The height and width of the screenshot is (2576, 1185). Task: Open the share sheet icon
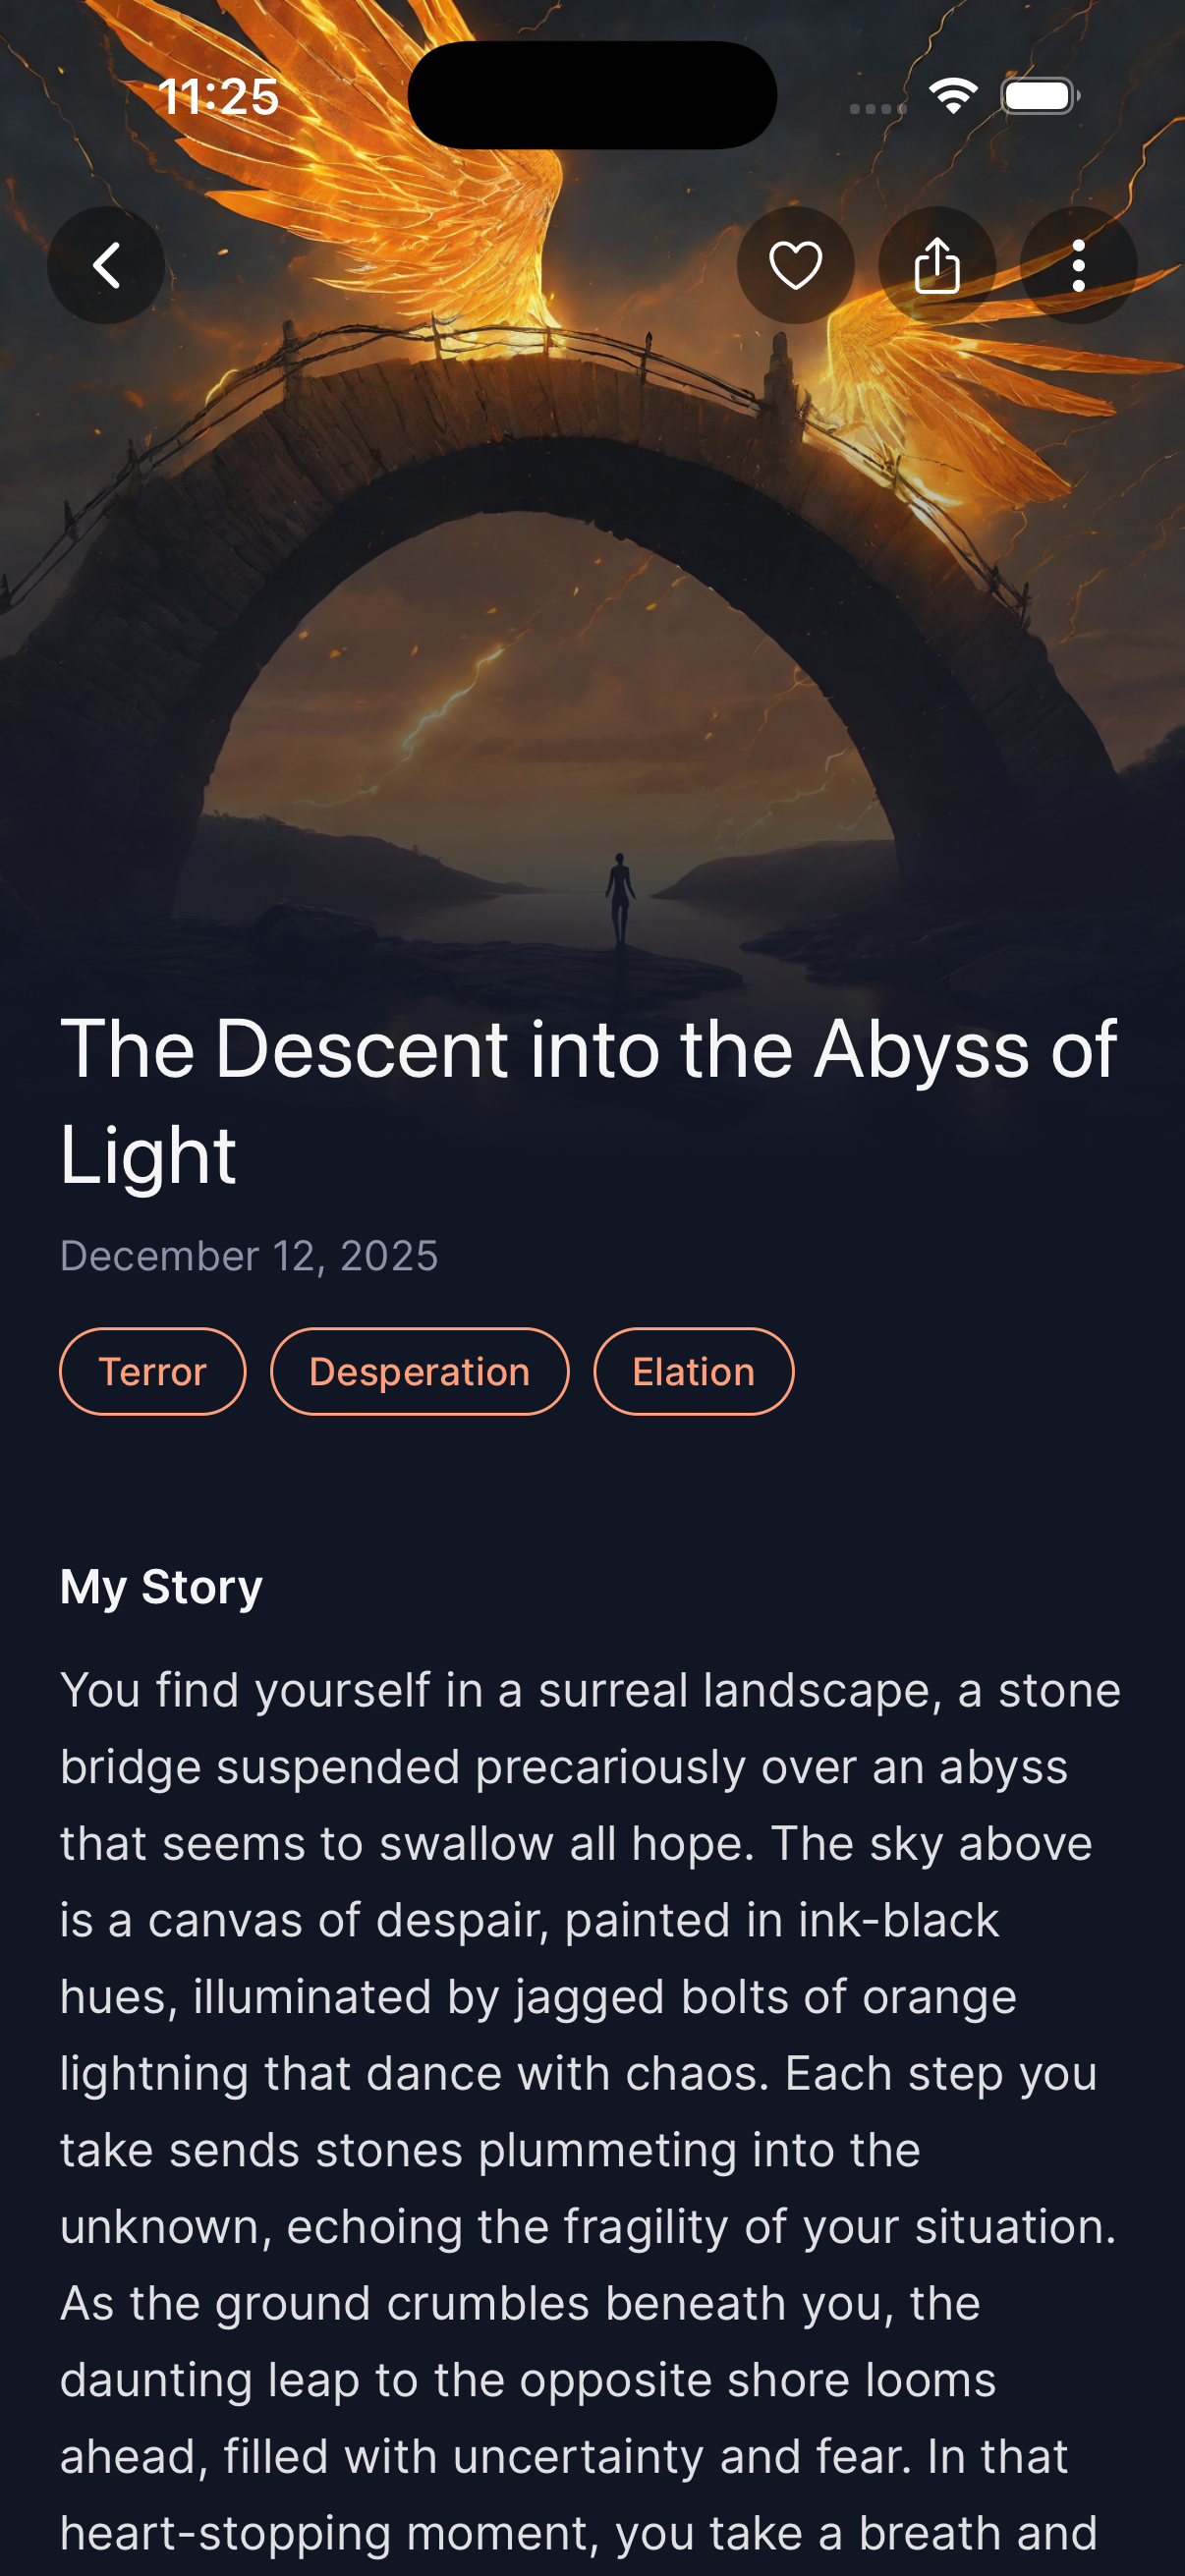point(937,265)
